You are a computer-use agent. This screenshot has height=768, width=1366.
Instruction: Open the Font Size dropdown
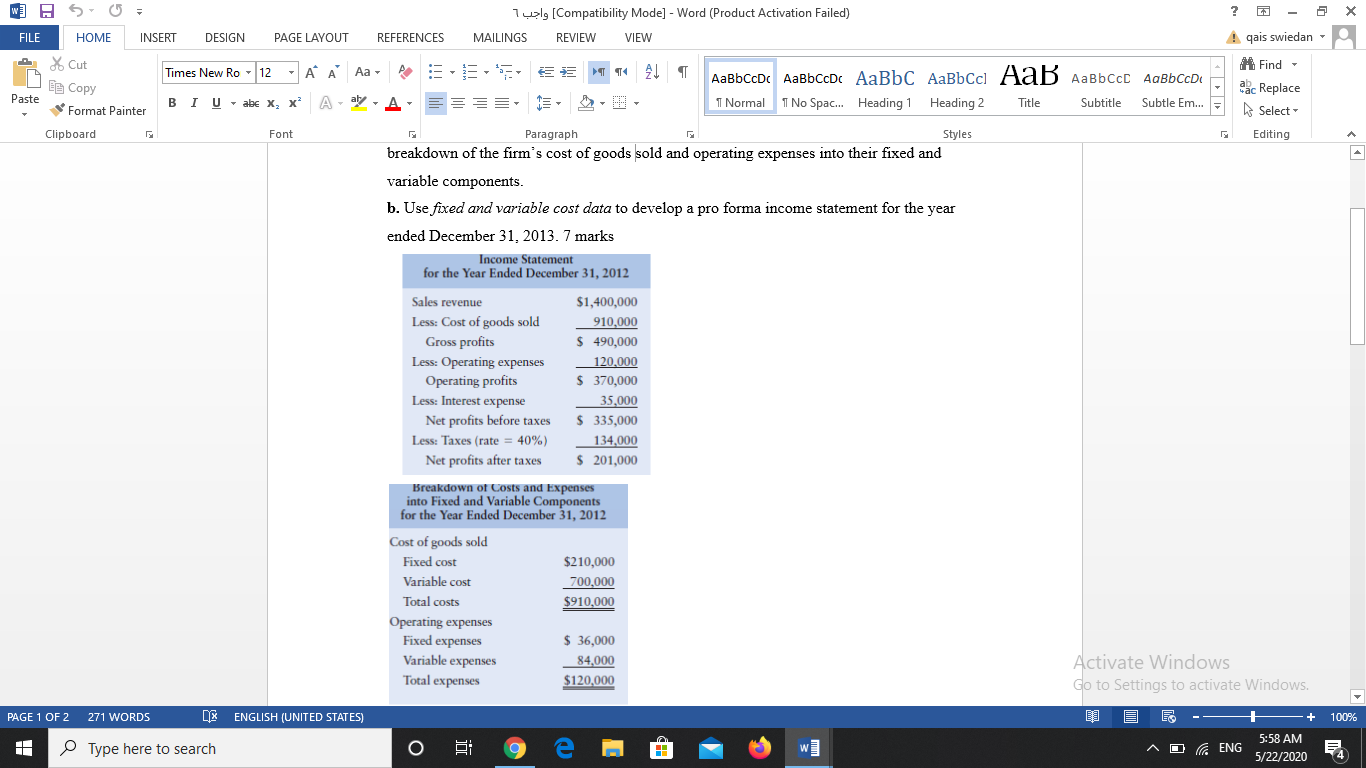291,72
